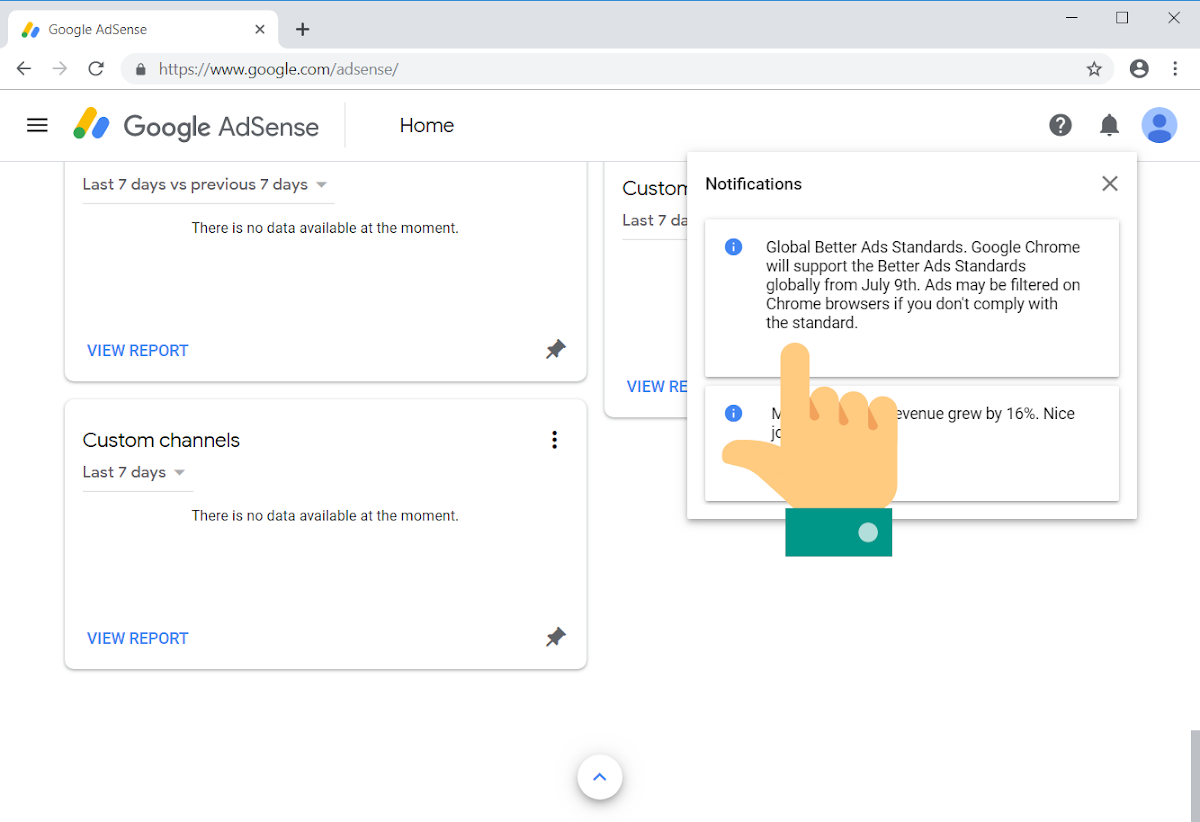This screenshot has width=1200, height=822.
Task: Expand the Last 7 days vs previous 7 days dropdown
Action: (206, 185)
